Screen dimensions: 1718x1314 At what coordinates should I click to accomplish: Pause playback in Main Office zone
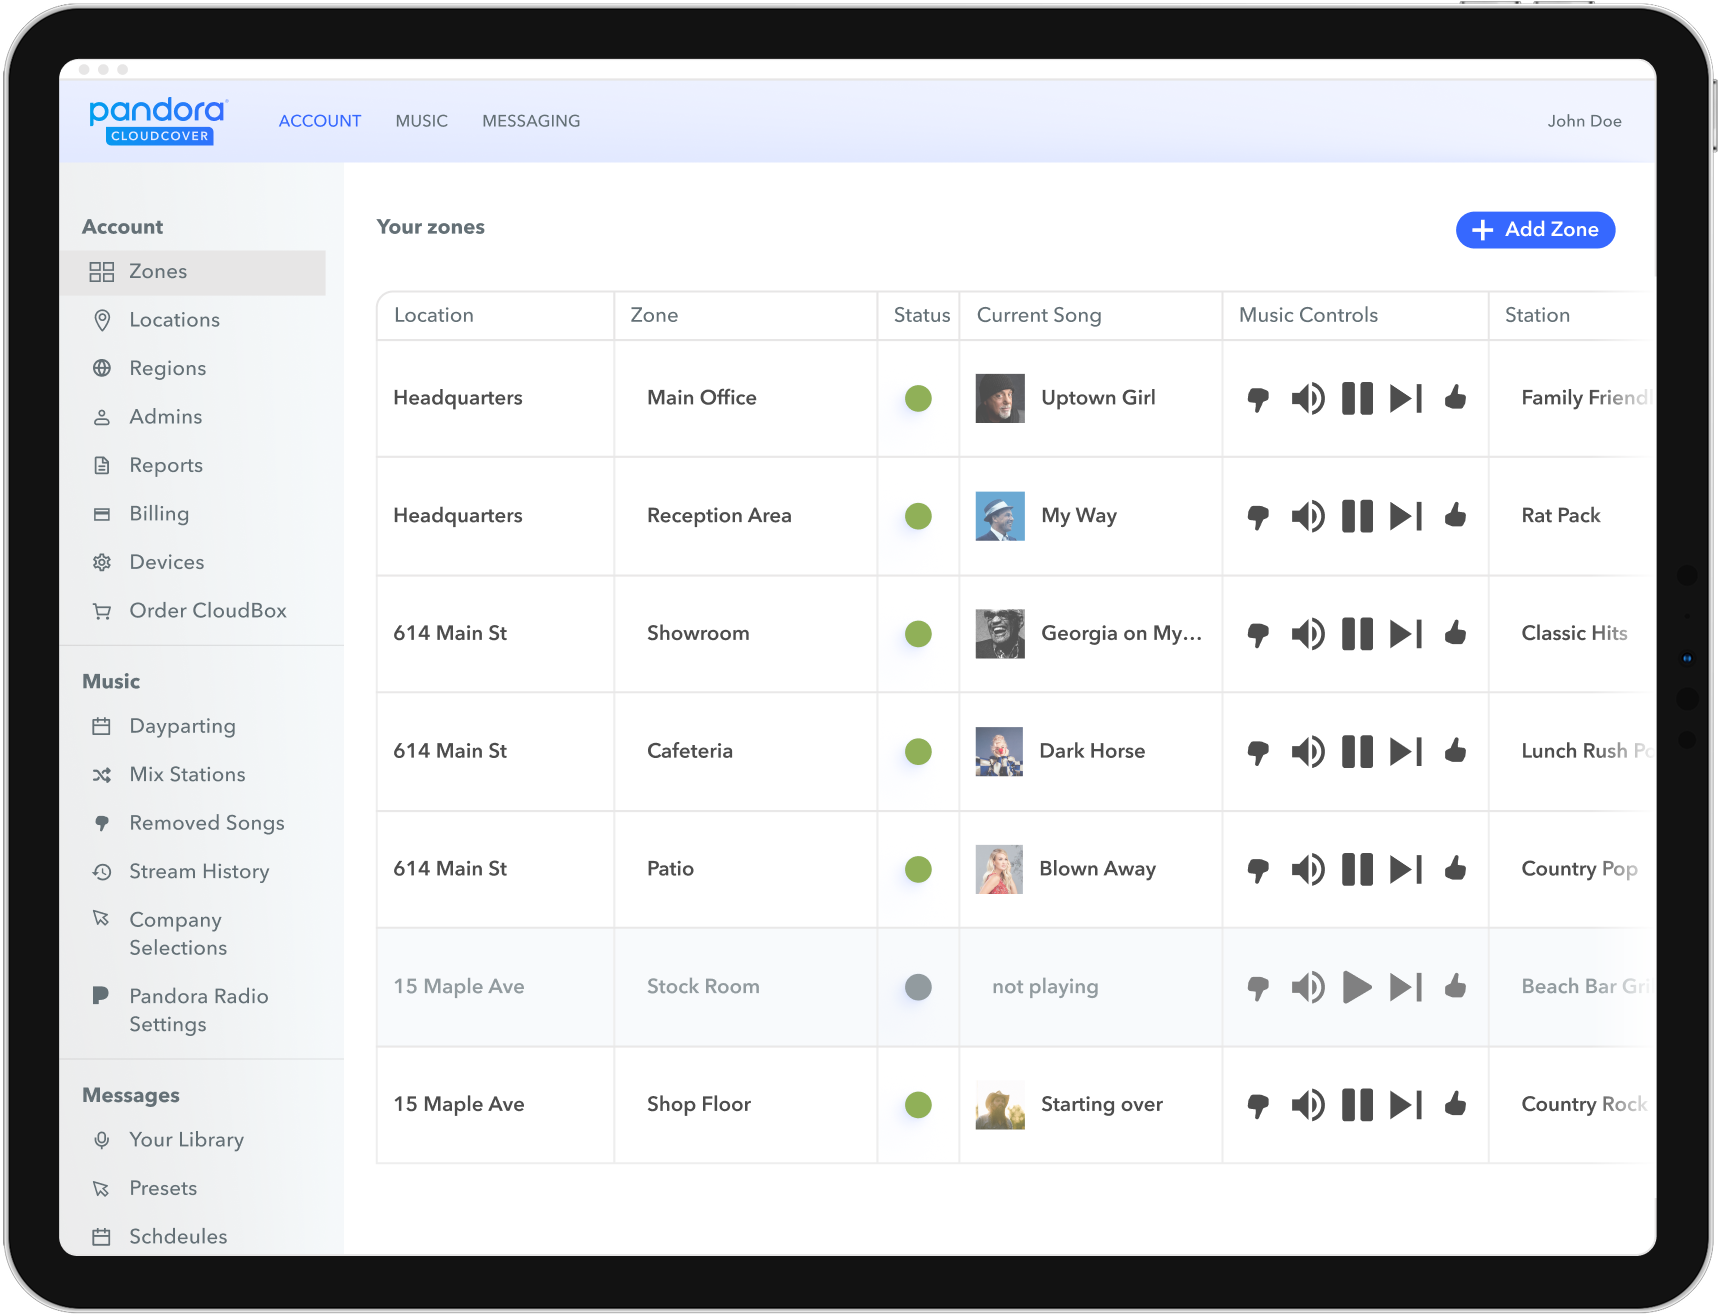click(x=1357, y=399)
